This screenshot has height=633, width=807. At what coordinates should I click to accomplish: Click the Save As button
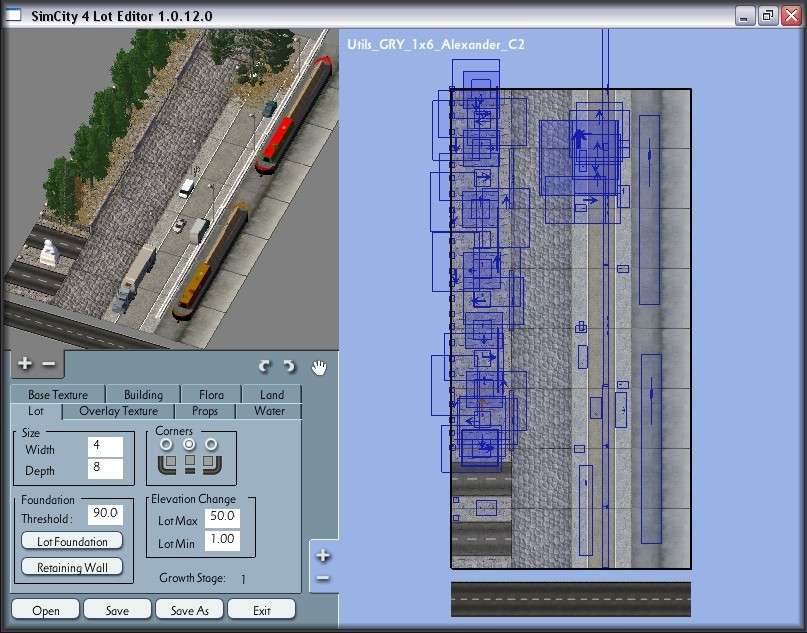tap(189, 610)
